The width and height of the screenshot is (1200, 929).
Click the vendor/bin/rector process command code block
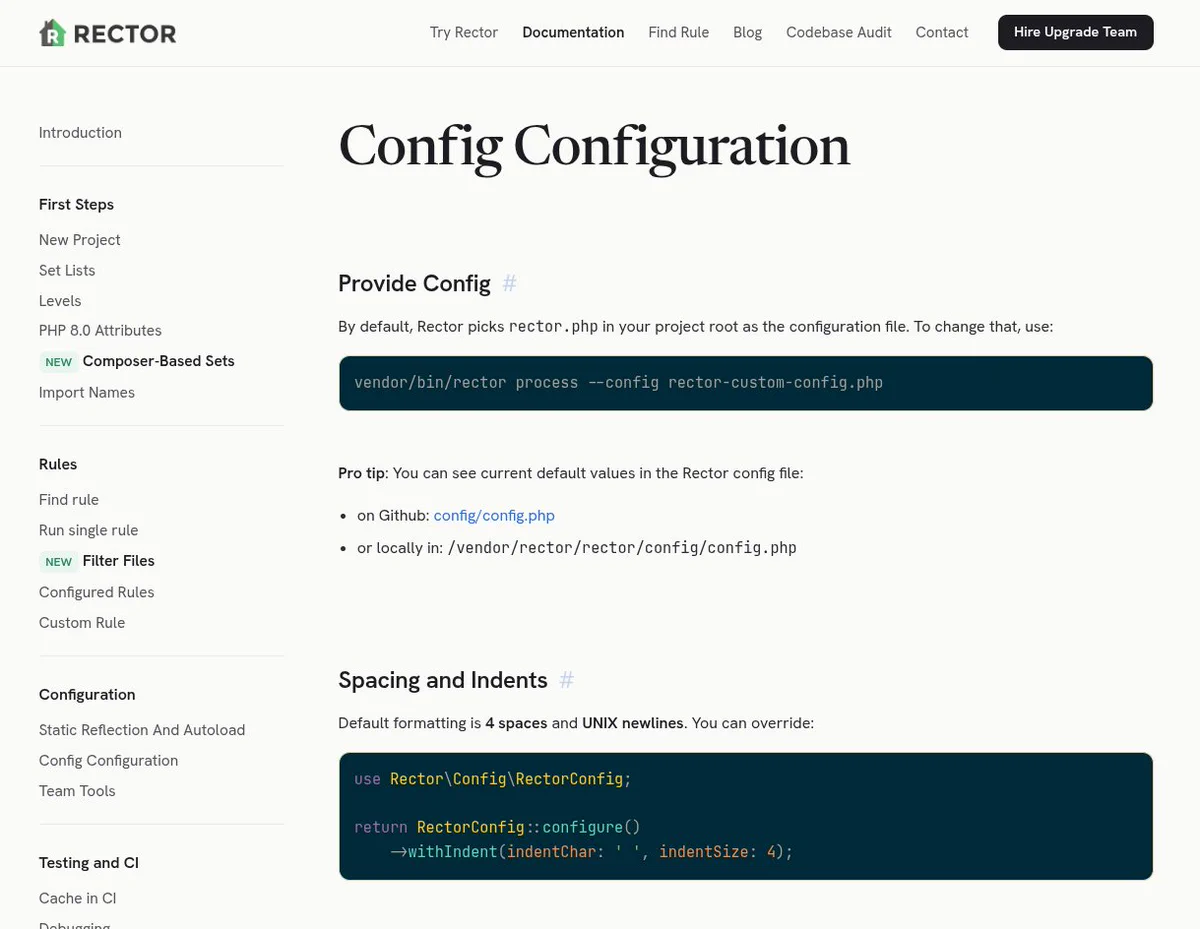745,383
